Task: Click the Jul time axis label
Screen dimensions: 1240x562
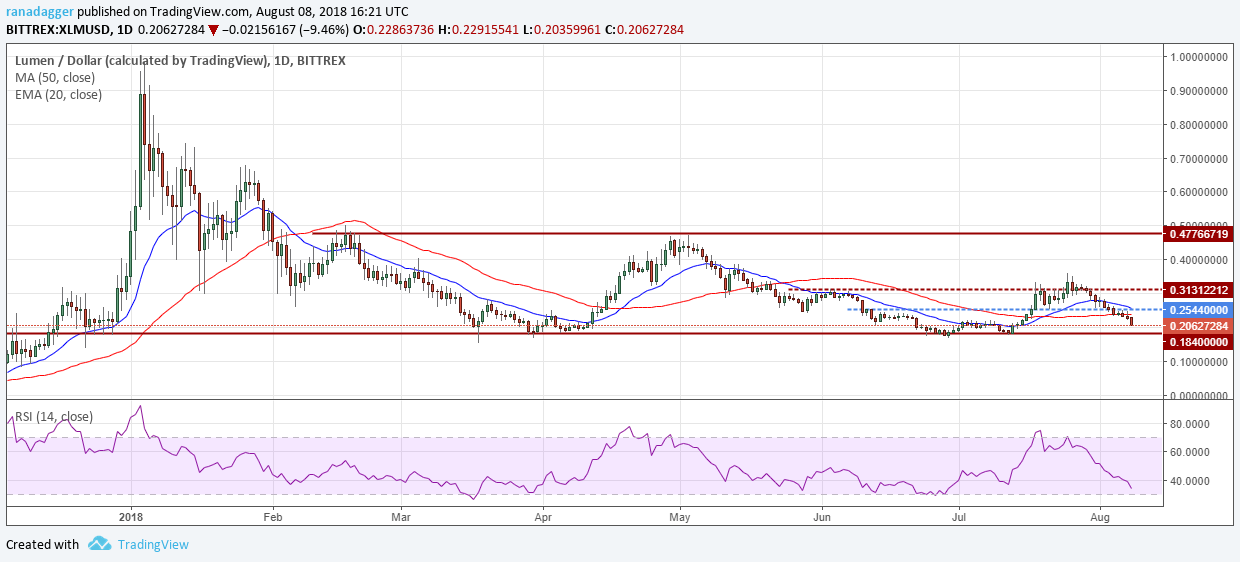Action: (958, 517)
